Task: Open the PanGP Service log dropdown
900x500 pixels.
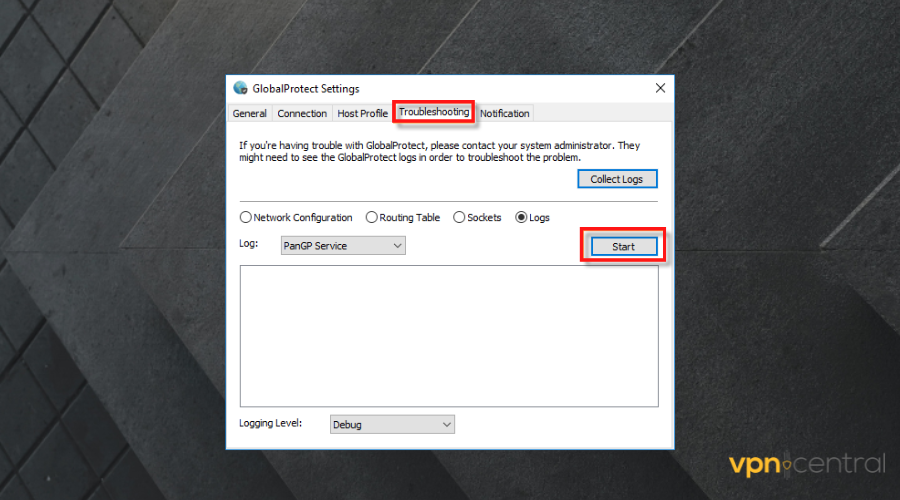Action: tap(343, 246)
